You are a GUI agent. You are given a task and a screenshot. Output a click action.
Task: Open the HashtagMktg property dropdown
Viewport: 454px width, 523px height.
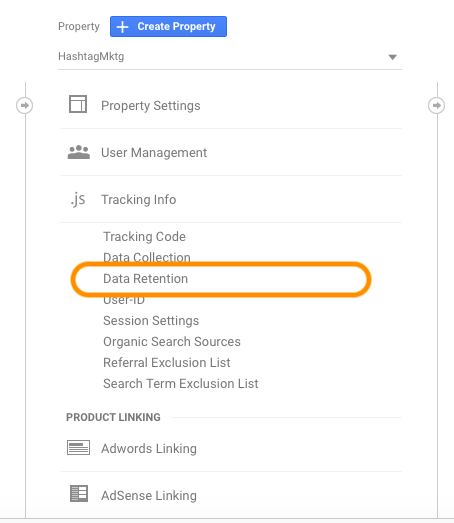pyautogui.click(x=230, y=57)
